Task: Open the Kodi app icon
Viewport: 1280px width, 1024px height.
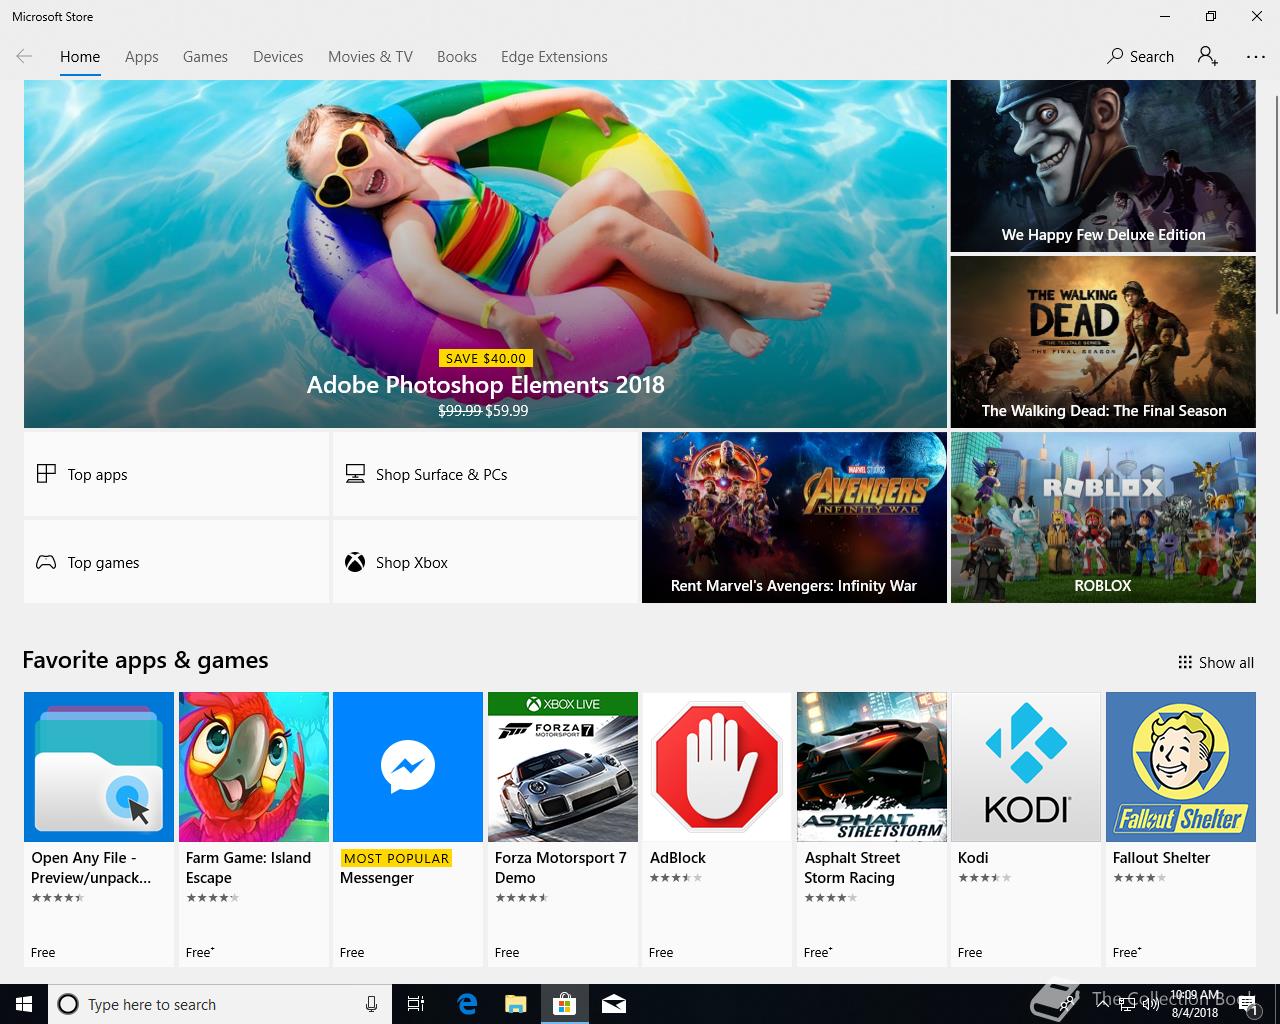Action: [1026, 767]
